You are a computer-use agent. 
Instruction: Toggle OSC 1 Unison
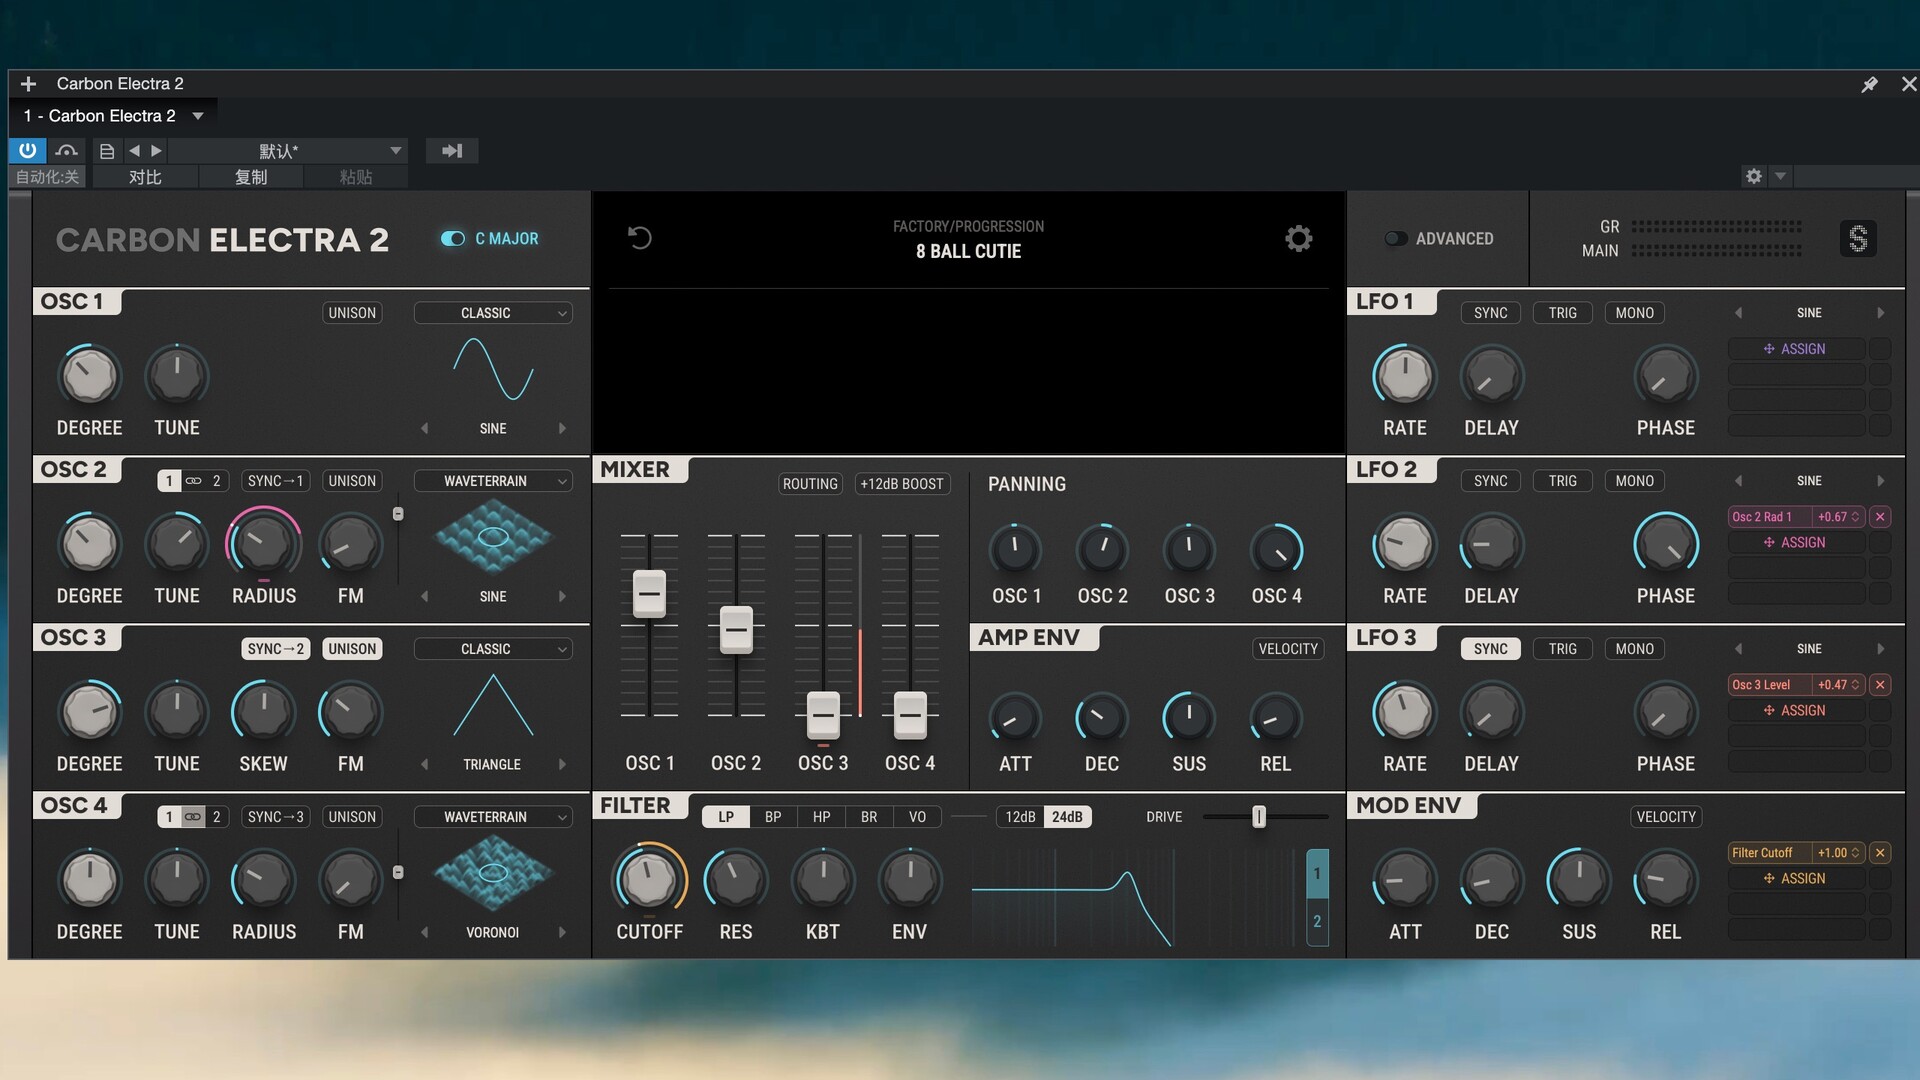pyautogui.click(x=352, y=313)
